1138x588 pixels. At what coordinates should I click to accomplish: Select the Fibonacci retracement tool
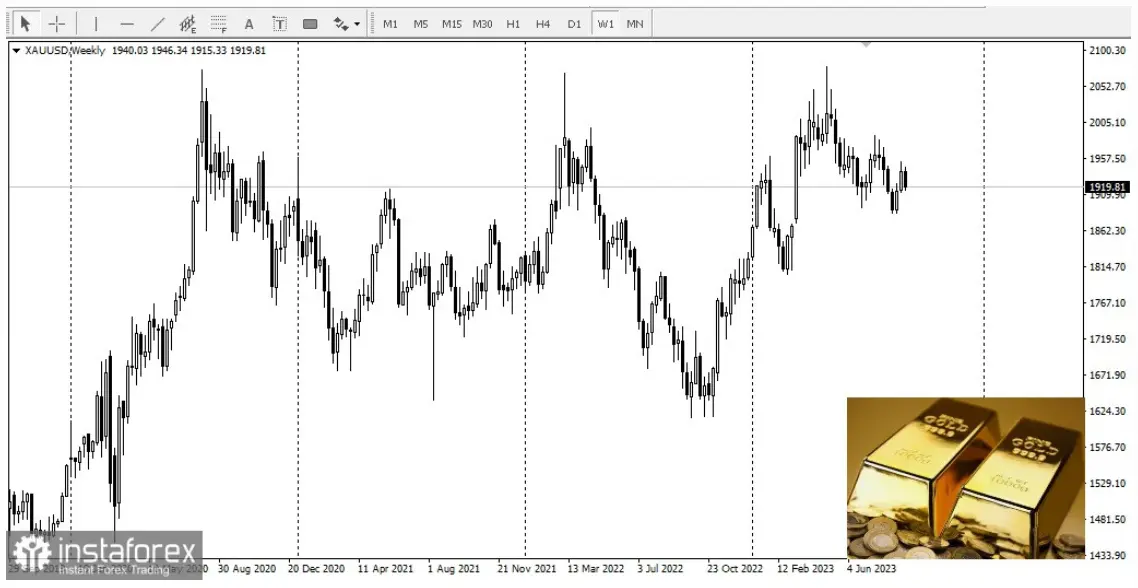[x=218, y=23]
